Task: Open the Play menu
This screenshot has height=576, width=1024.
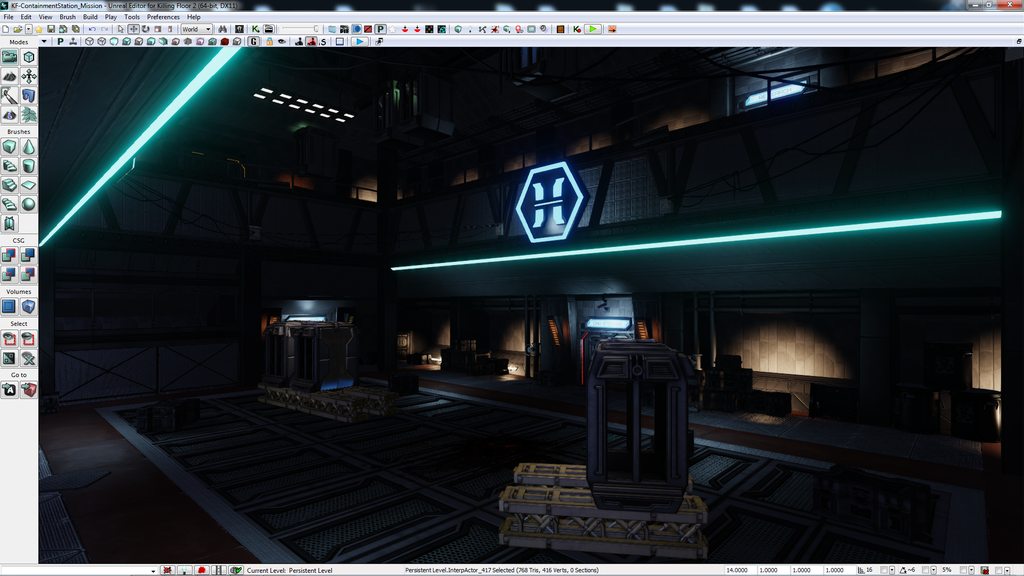Action: 111,17
